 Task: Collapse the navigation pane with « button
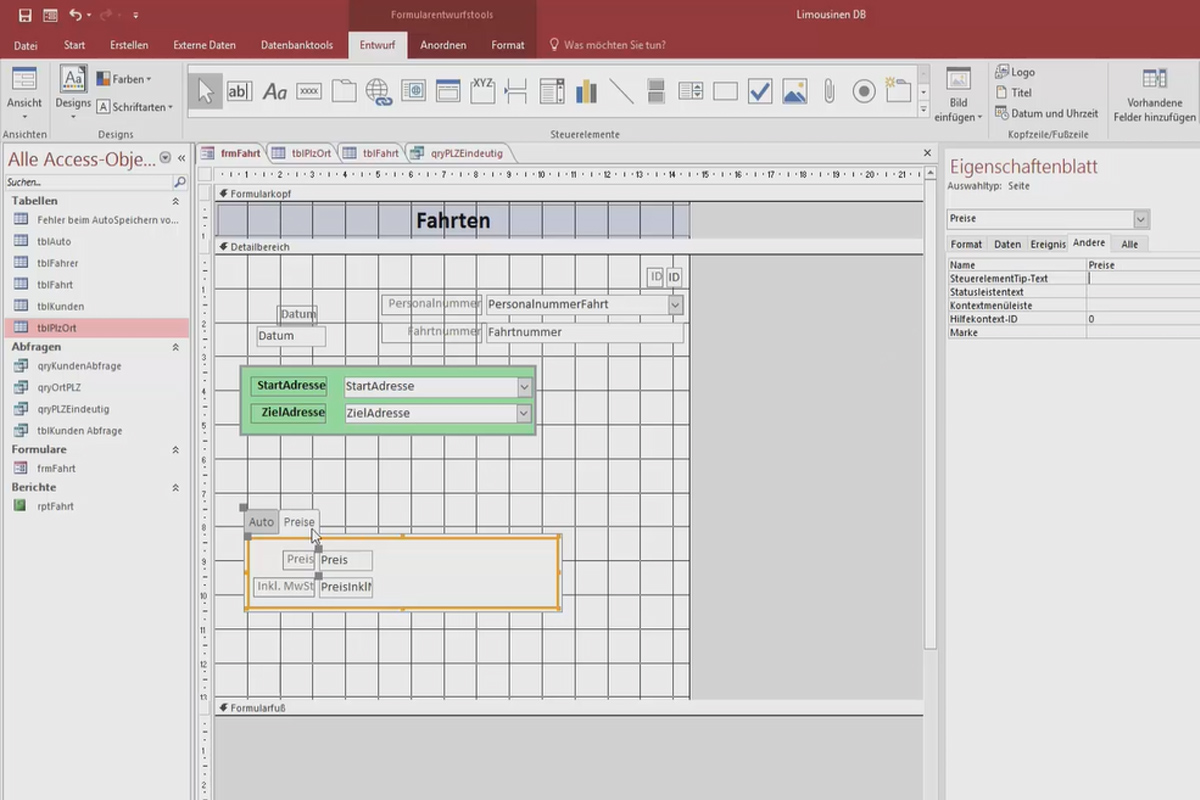181,159
